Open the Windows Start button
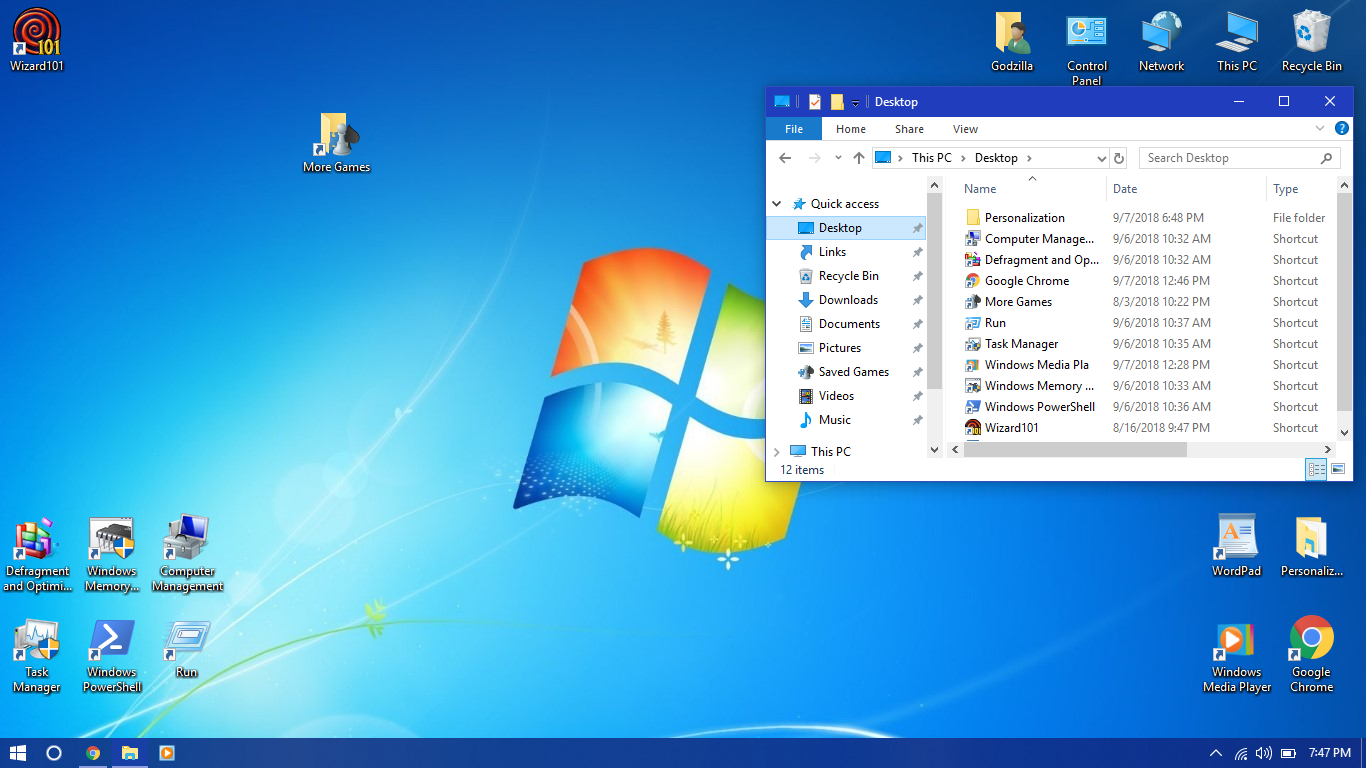Screen dimensions: 1366x768 [18, 753]
